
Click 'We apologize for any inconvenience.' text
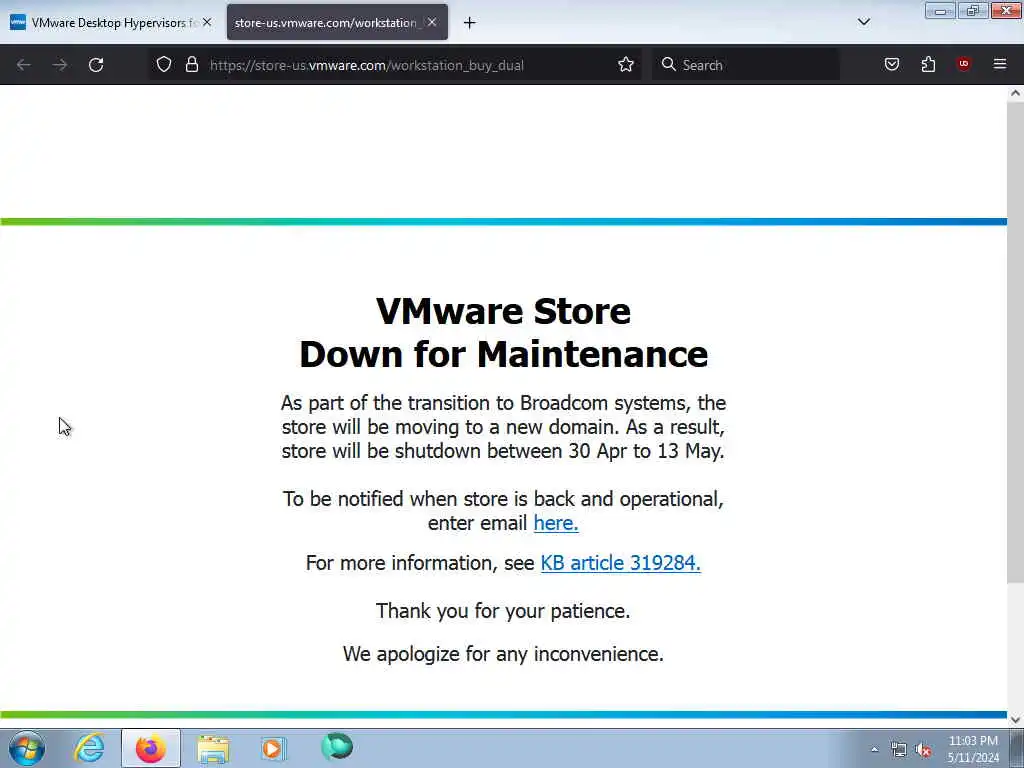(503, 654)
